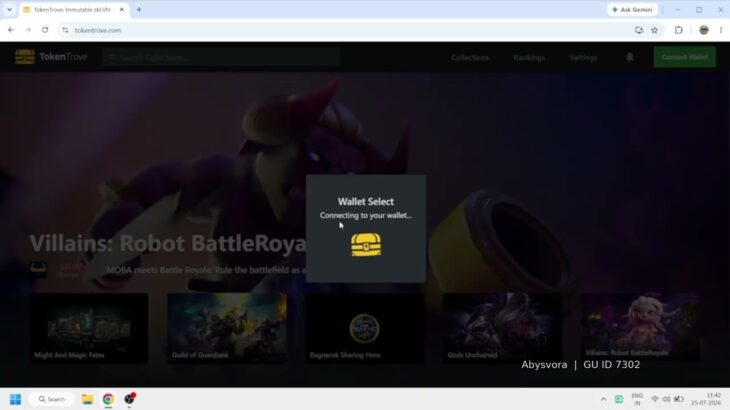The height and width of the screenshot is (410, 730).
Task: Click the browser back arrow
Action: (11, 30)
